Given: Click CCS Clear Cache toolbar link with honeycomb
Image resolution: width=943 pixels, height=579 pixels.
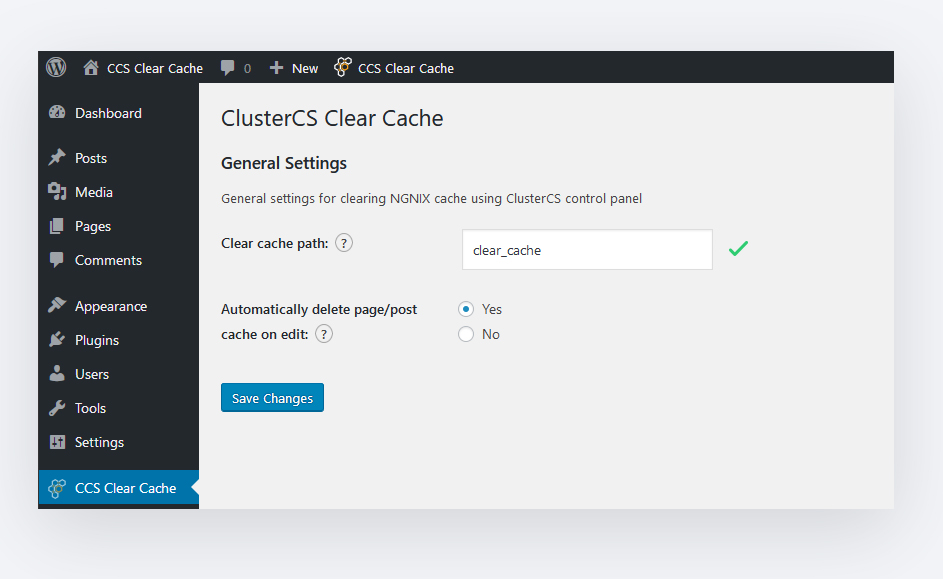Looking at the screenshot, I should [x=406, y=69].
